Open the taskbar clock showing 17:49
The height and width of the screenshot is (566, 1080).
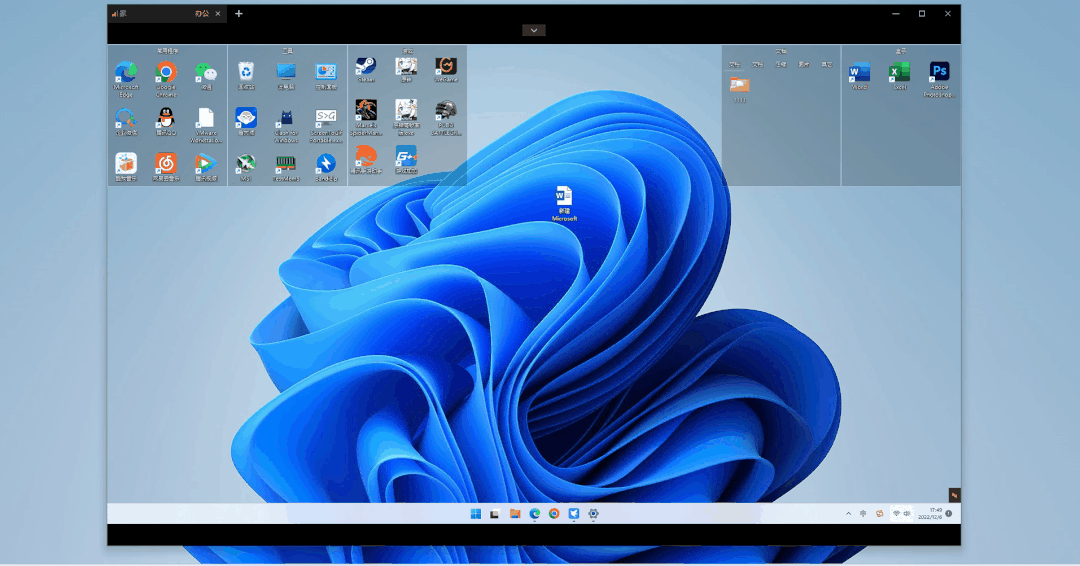point(931,514)
